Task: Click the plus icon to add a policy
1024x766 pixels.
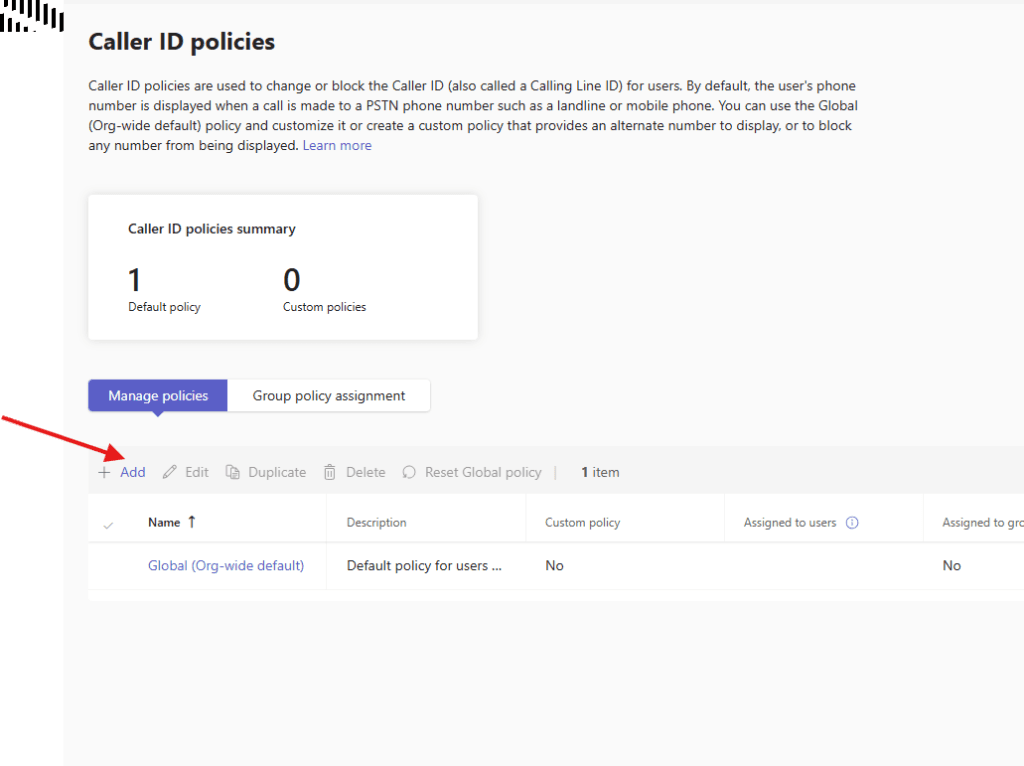Action: click(104, 472)
